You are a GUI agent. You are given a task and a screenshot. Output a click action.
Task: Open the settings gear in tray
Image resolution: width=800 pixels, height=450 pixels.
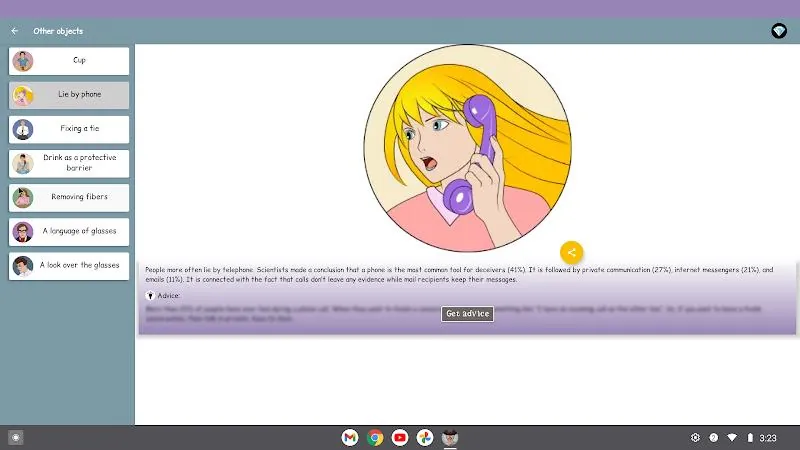(x=695, y=437)
